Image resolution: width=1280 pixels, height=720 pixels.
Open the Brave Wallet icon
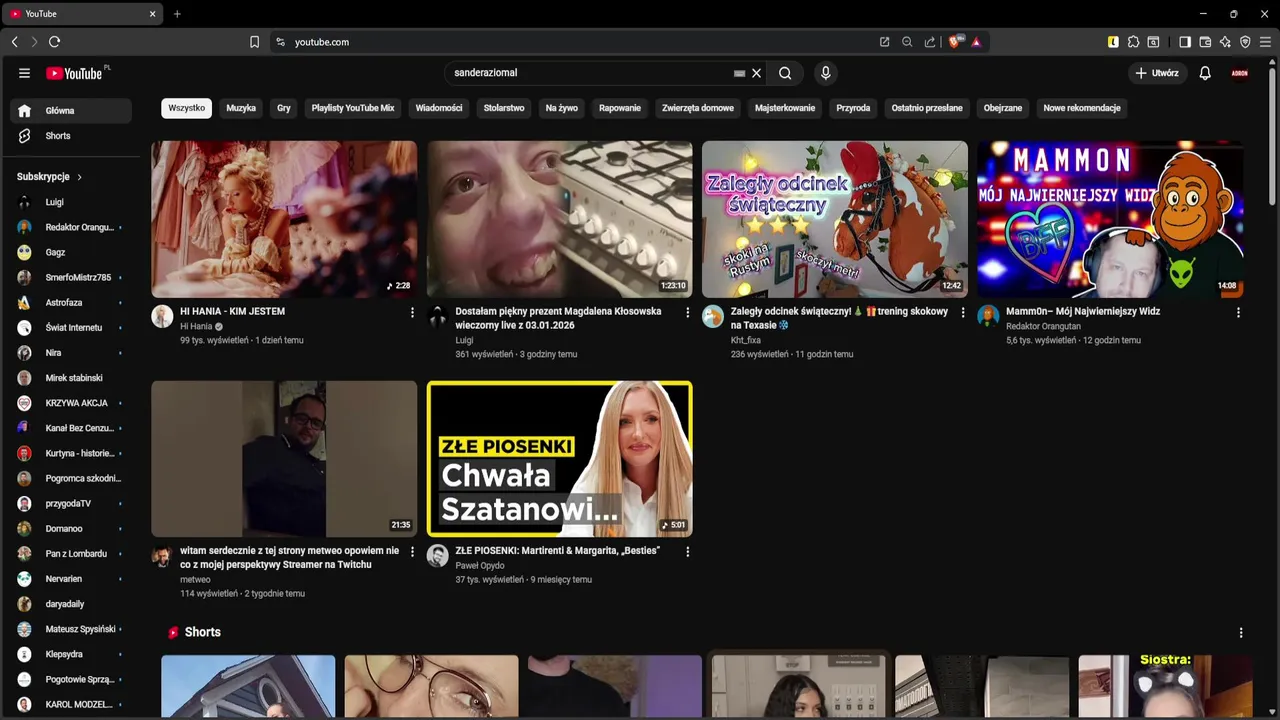tap(1205, 42)
